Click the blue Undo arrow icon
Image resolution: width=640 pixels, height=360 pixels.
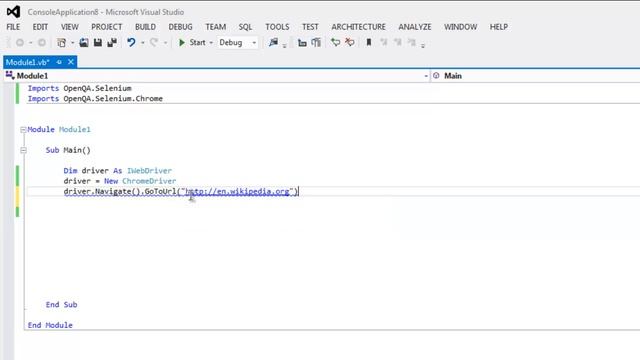131,42
